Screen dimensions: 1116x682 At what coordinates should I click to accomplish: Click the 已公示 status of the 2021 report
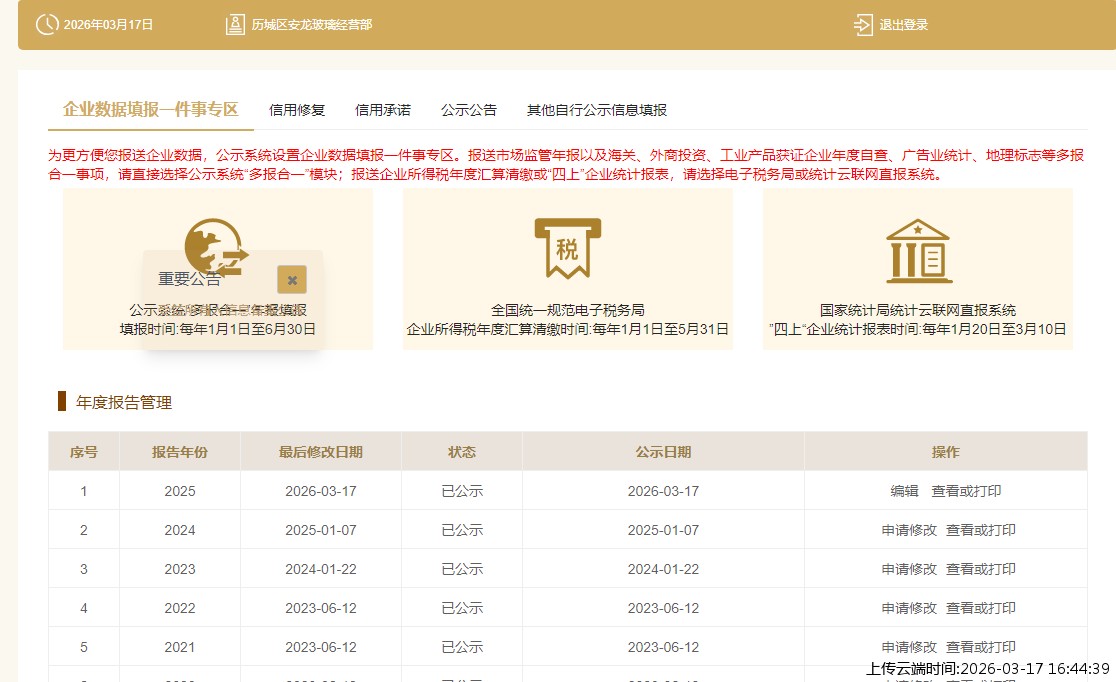tap(461, 646)
